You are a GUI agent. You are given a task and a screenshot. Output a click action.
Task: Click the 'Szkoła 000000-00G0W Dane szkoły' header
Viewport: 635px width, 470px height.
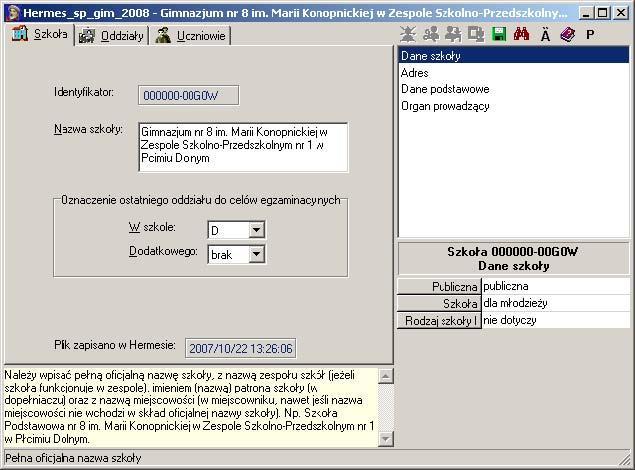pyautogui.click(x=514, y=259)
